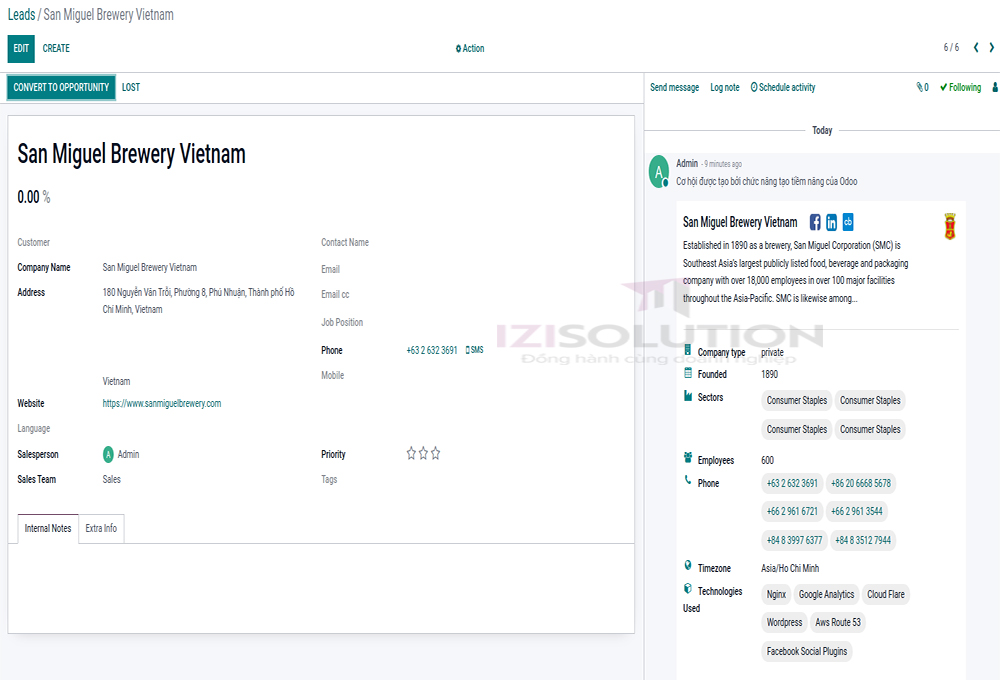Screen dimensions: 1000x680
Task: Click the 0.00 percent probability field
Action: [27, 197]
